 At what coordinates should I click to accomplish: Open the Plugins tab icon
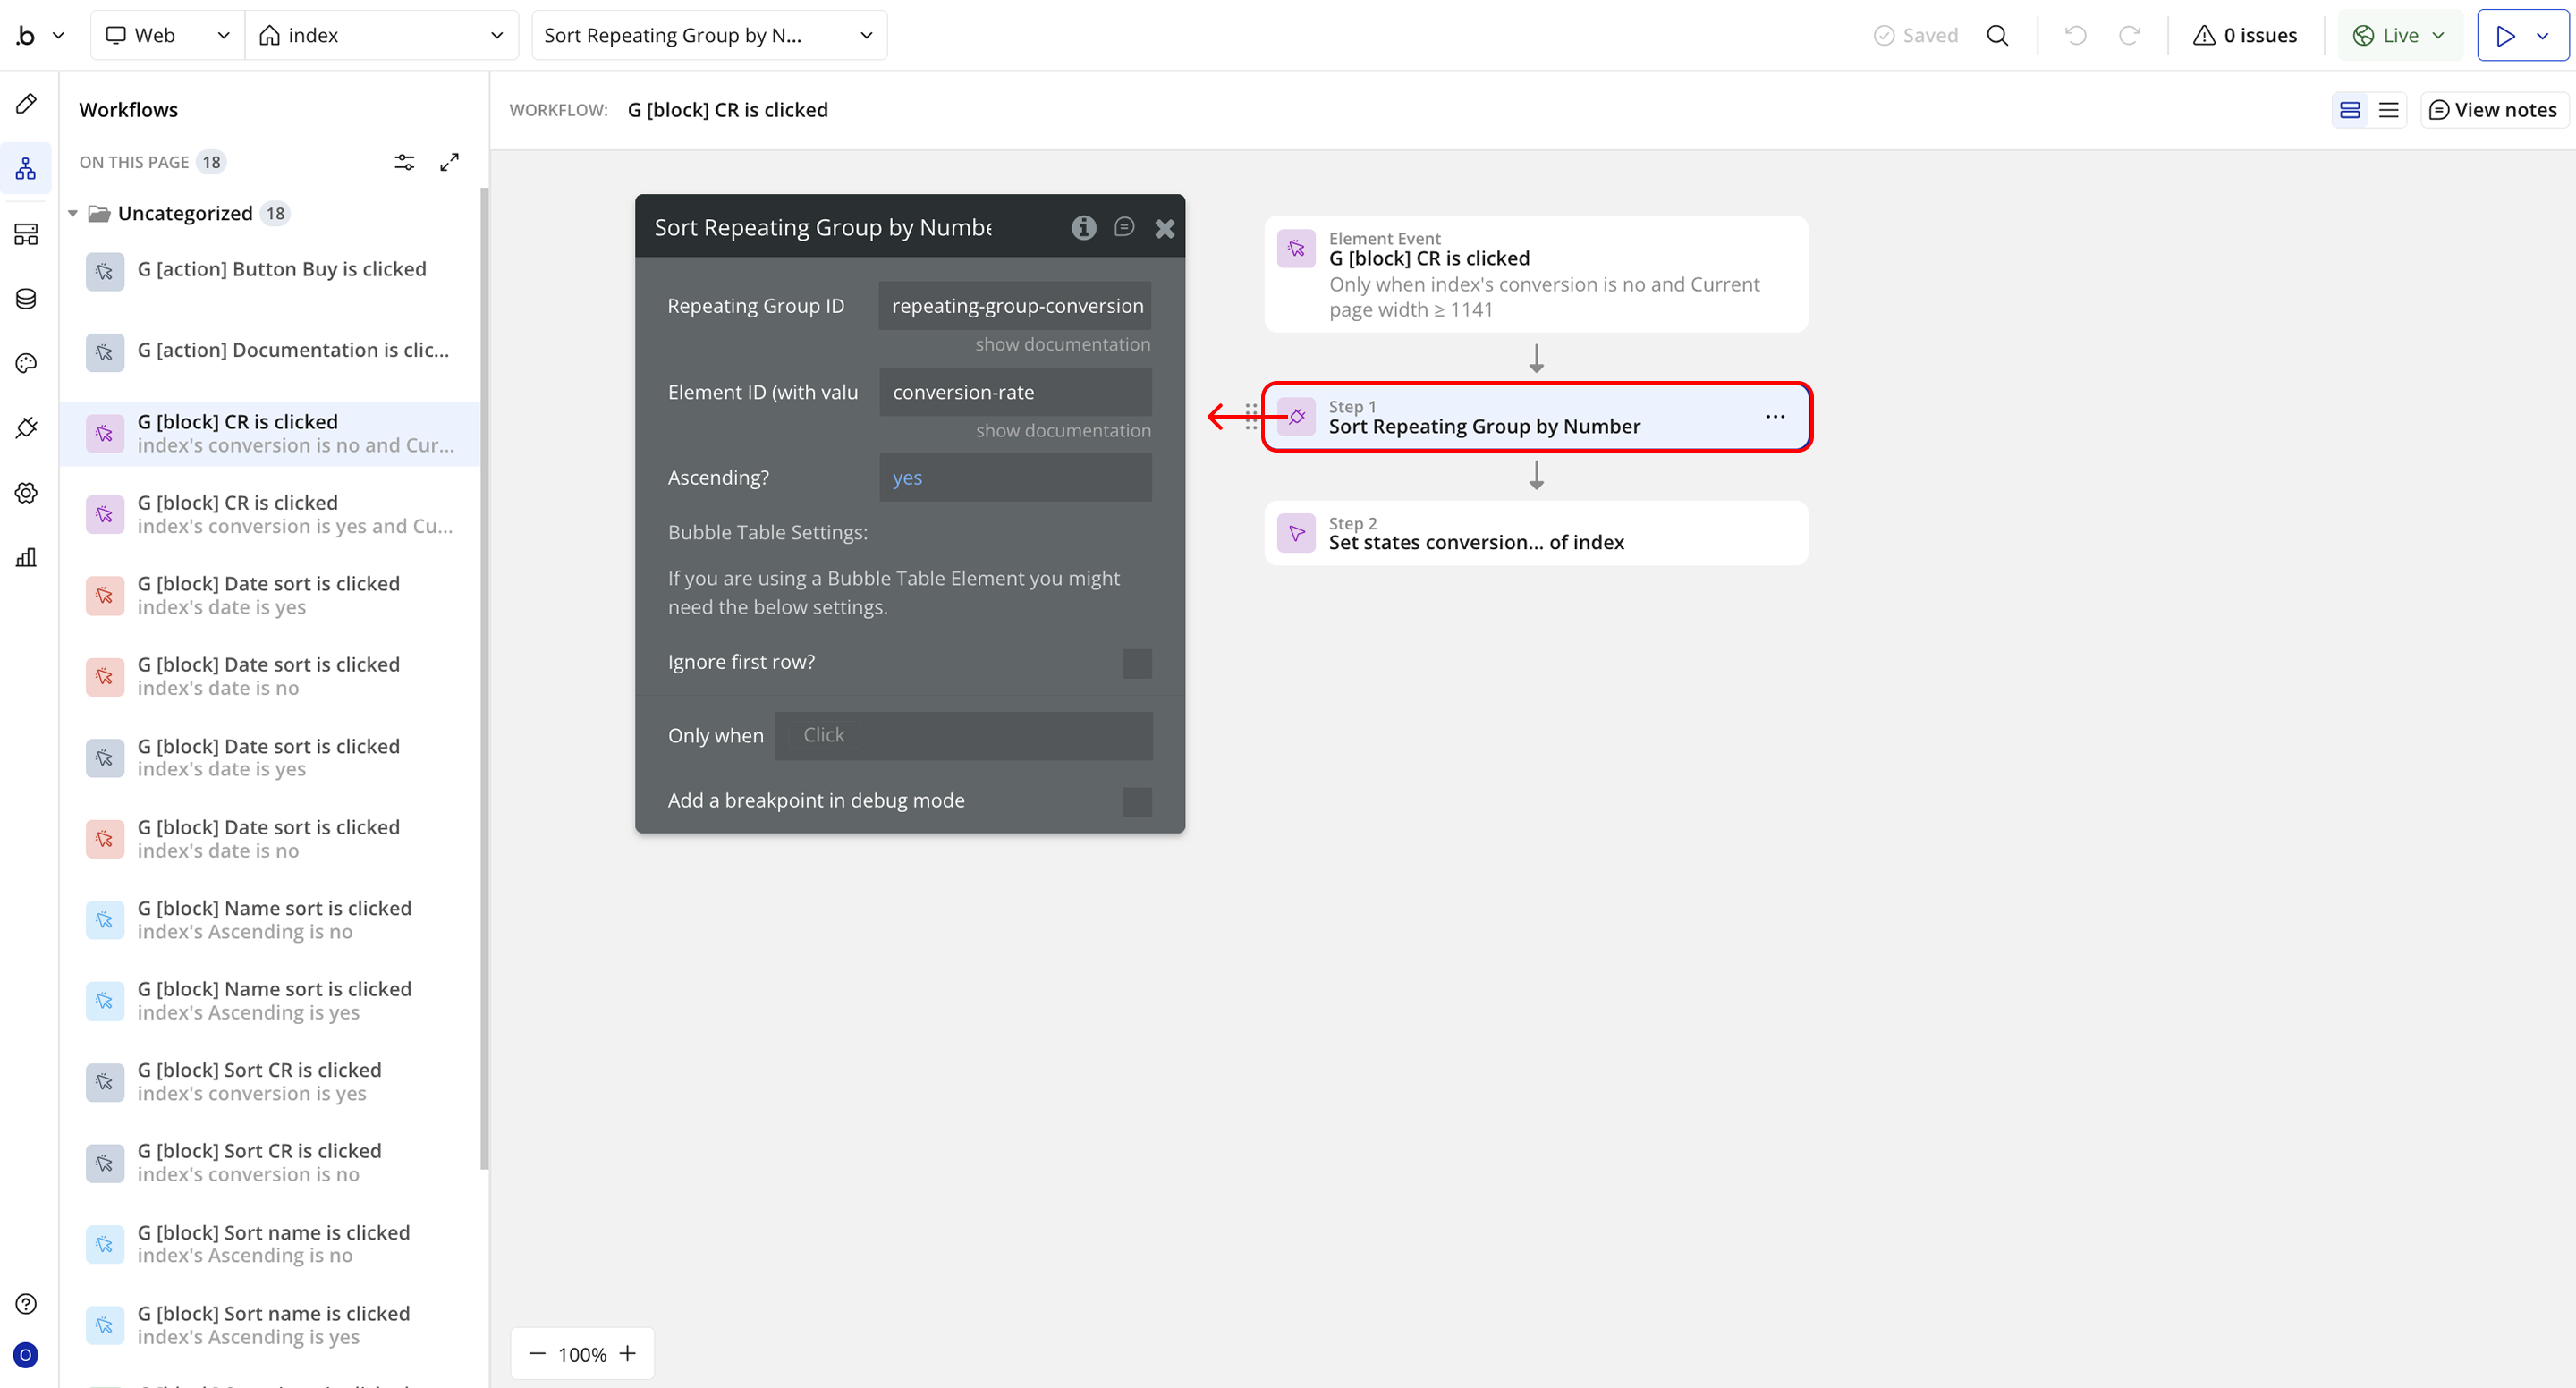tap(26, 428)
